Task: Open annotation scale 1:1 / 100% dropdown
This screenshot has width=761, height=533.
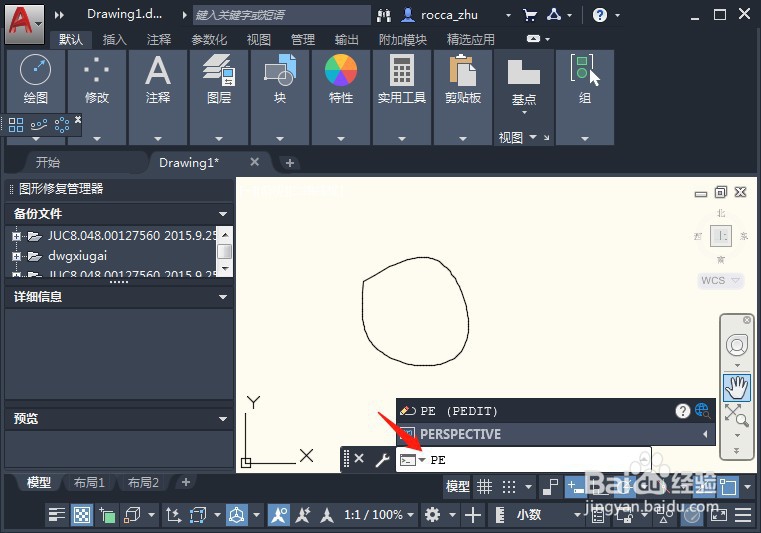Action: (x=379, y=515)
